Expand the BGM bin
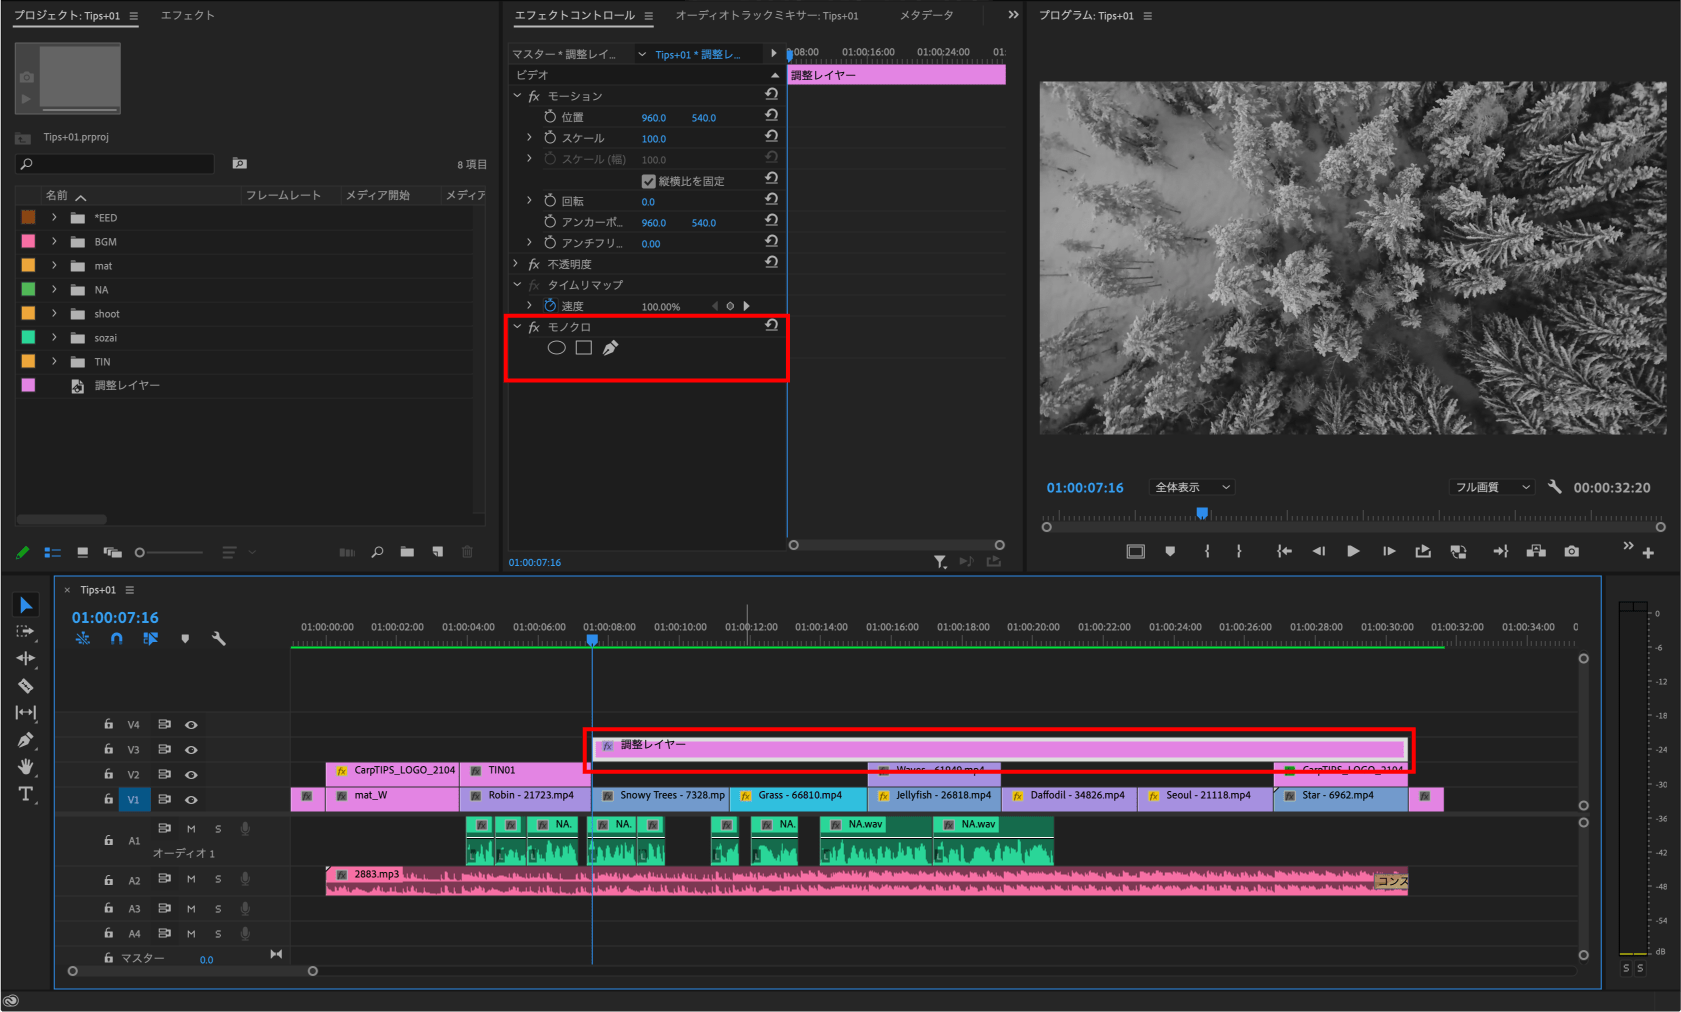 pyautogui.click(x=55, y=241)
